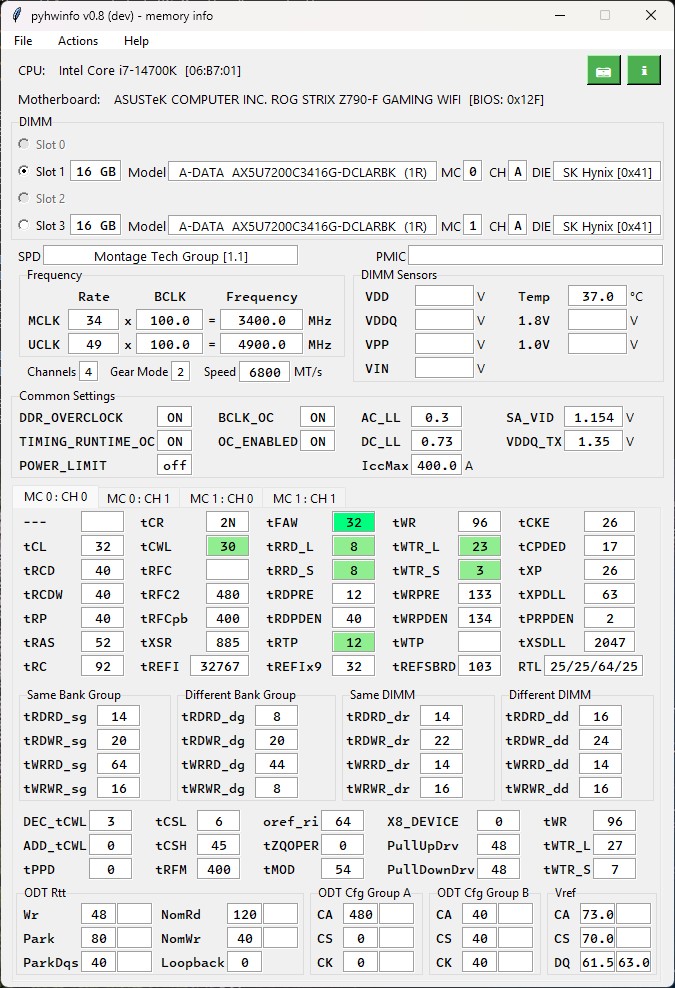Click the feather app icon in title bar

pyautogui.click(x=17, y=15)
